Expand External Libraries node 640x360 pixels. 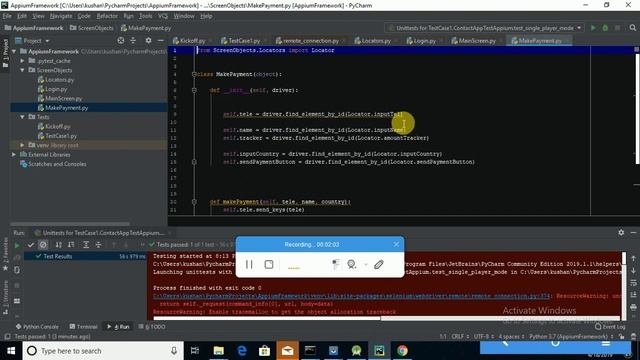(x=14, y=154)
